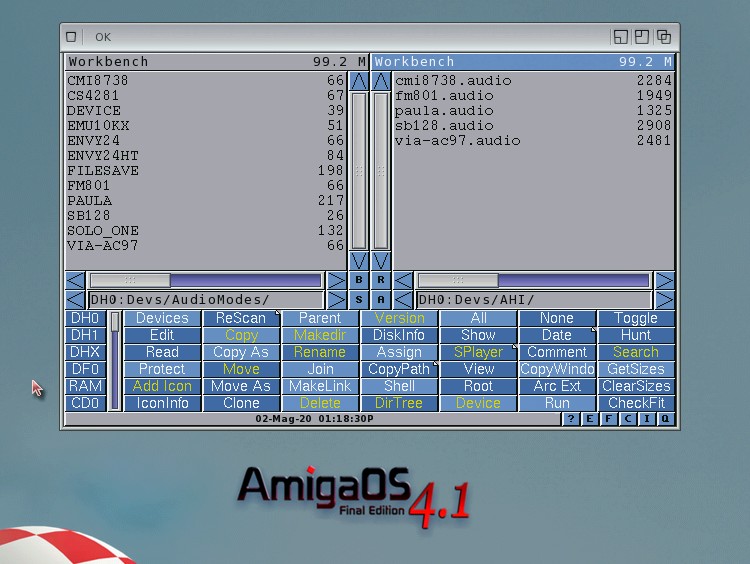This screenshot has height=564, width=750.
Task: Click the A button between panels
Action: [x=381, y=300]
